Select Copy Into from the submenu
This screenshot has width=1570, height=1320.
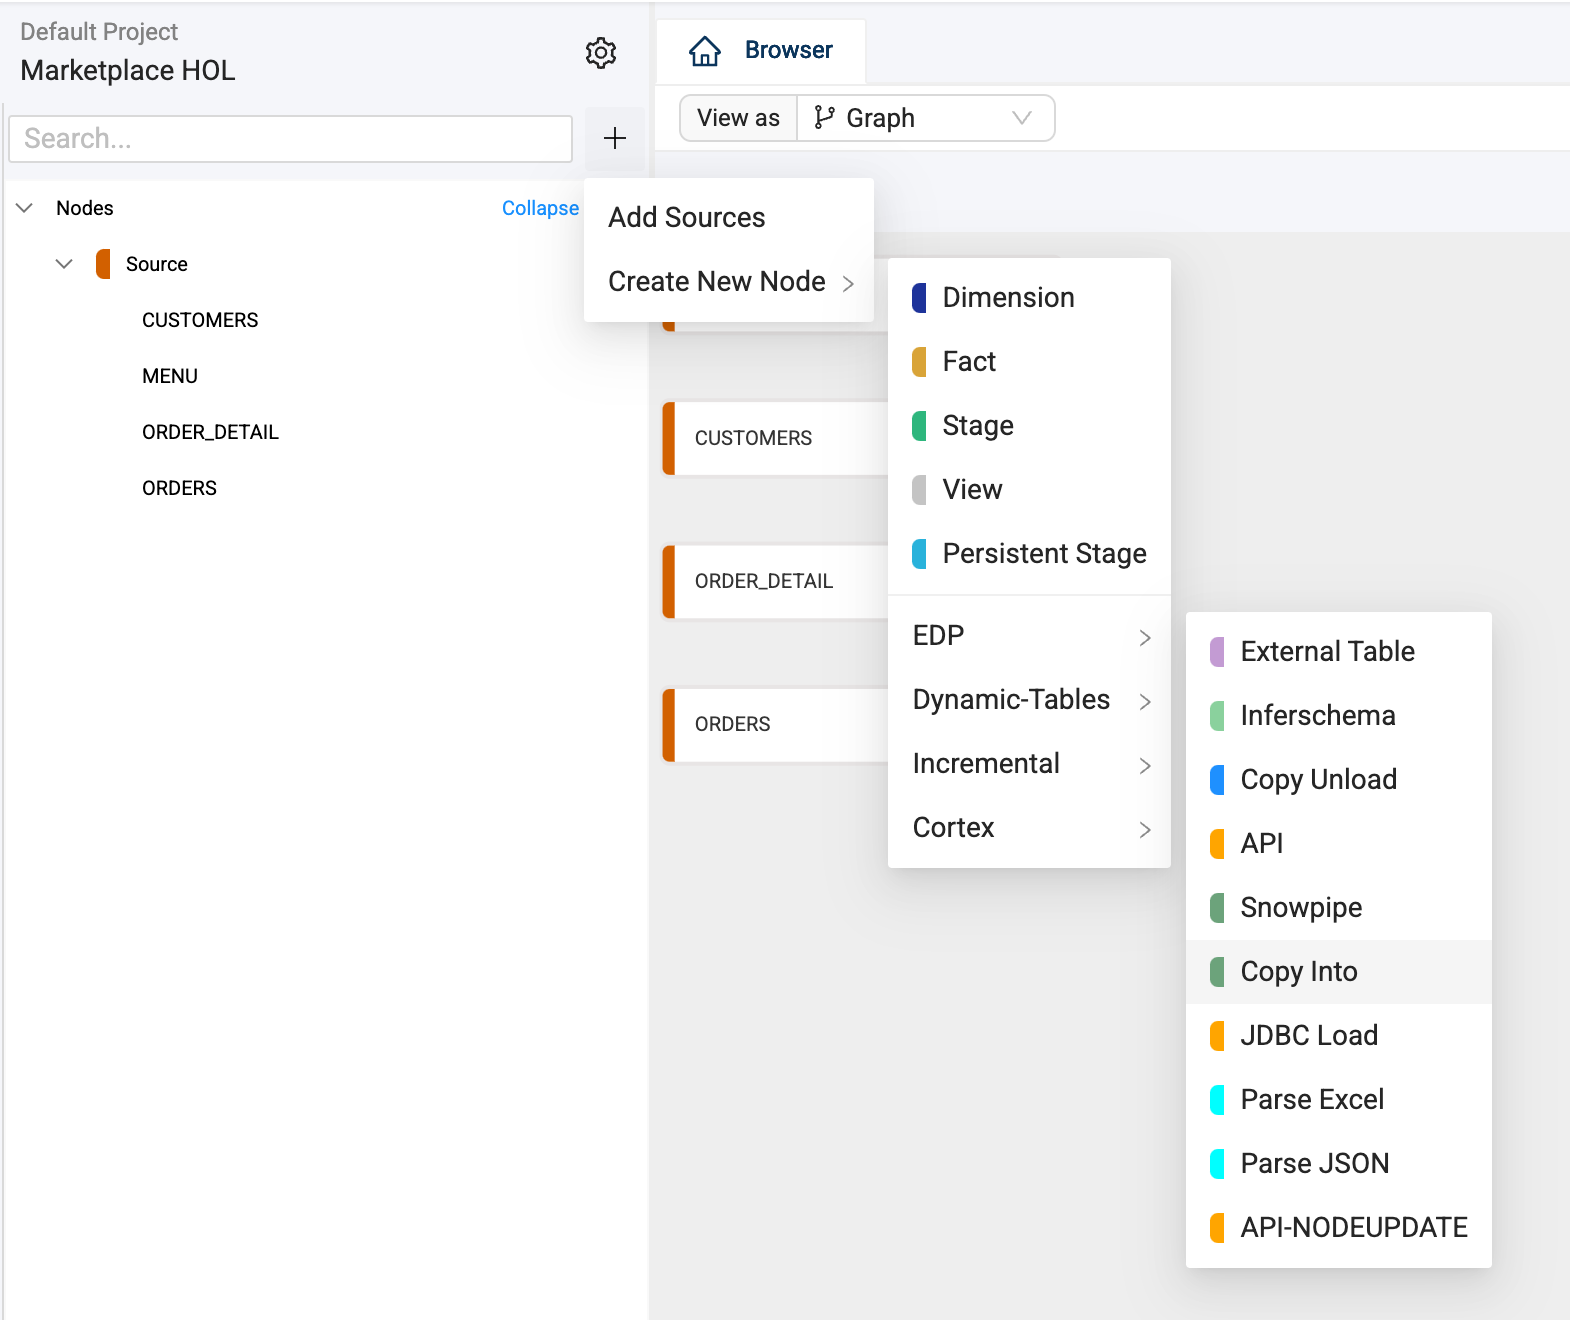(1299, 972)
